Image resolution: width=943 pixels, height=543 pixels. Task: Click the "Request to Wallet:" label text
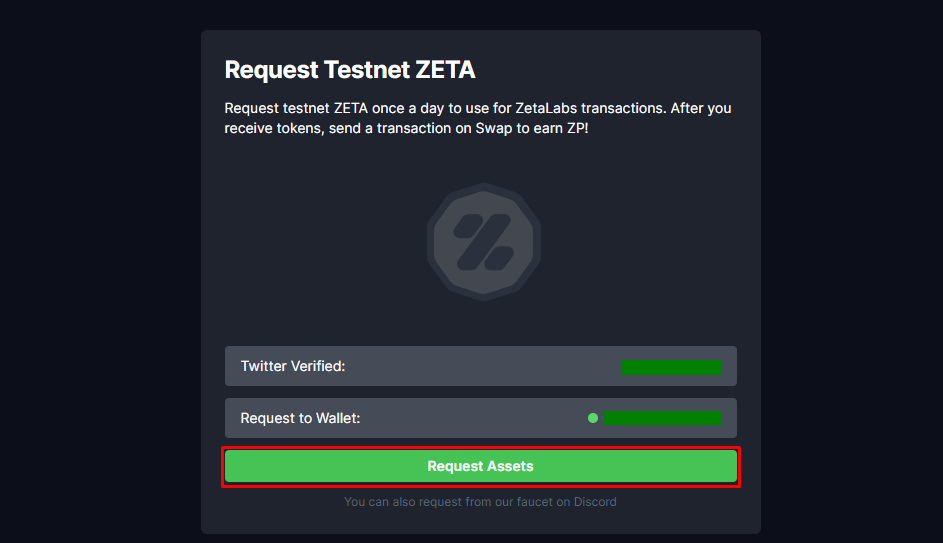300,418
